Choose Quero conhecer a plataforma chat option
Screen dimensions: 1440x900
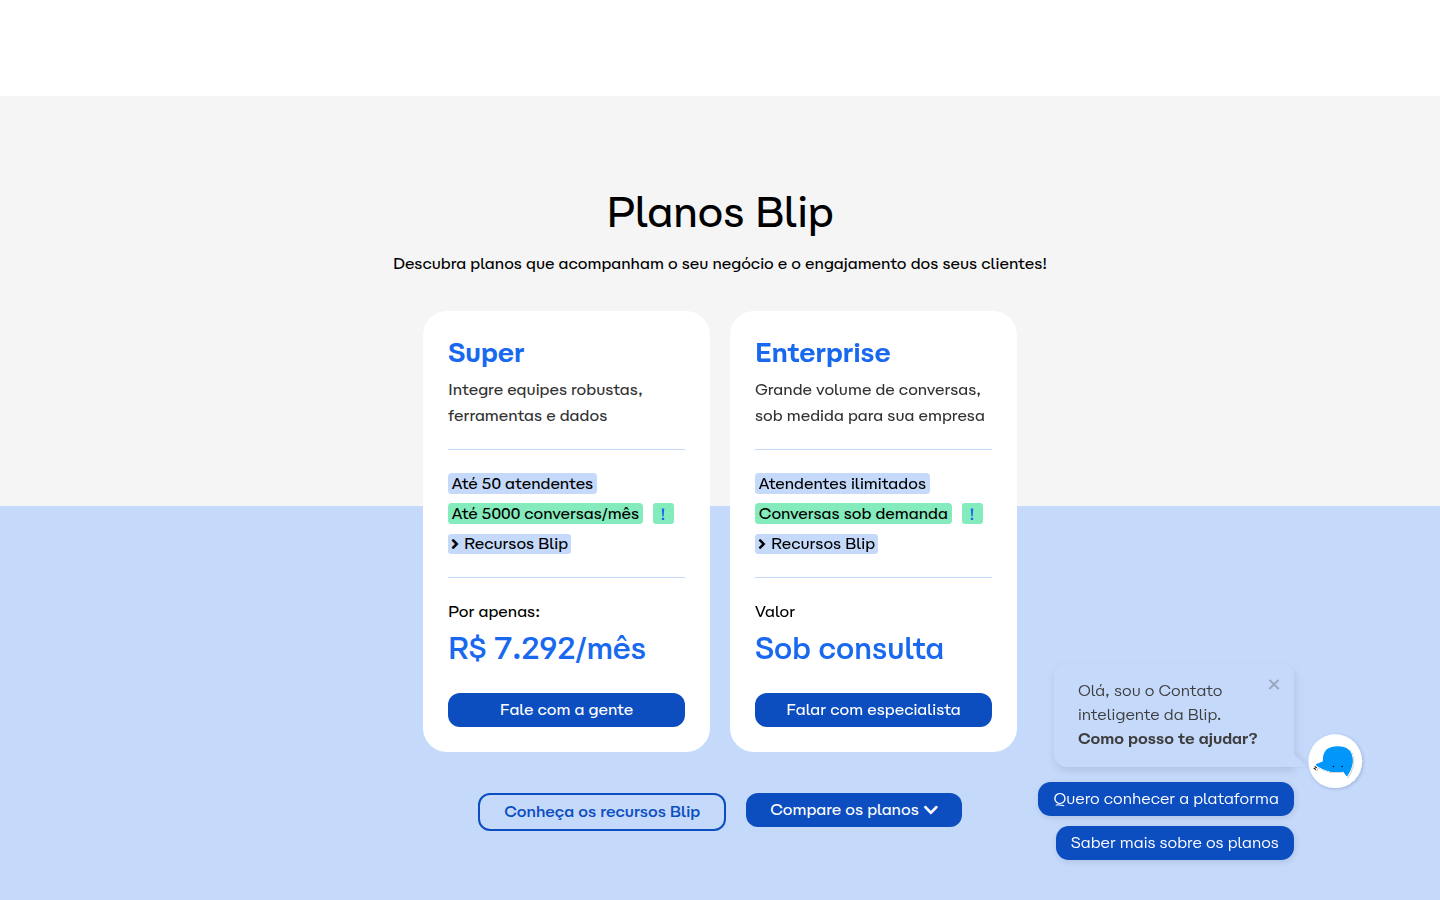(x=1166, y=799)
